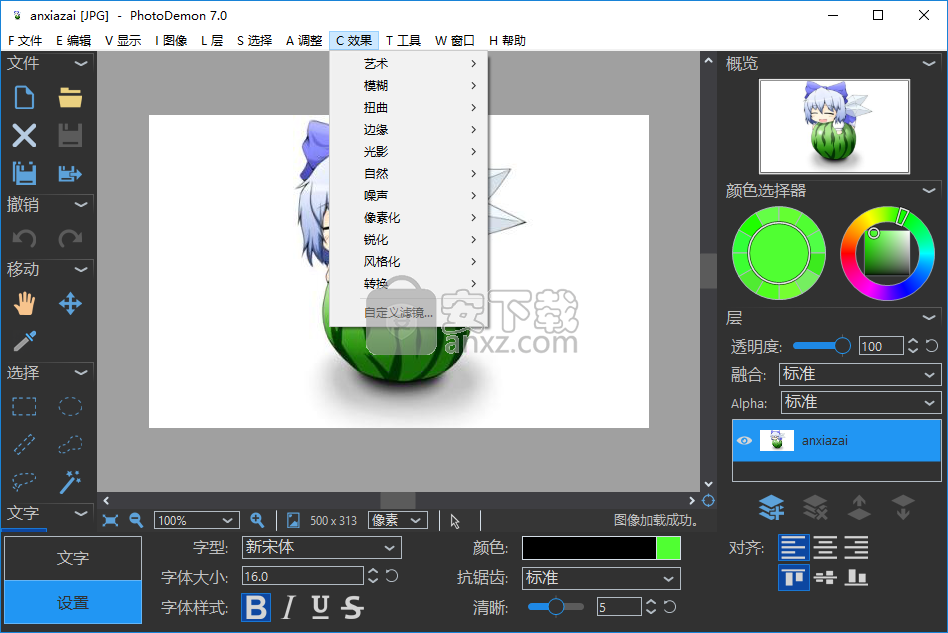948x633 pixels.
Task: Toggle italic font style
Action: [288, 608]
